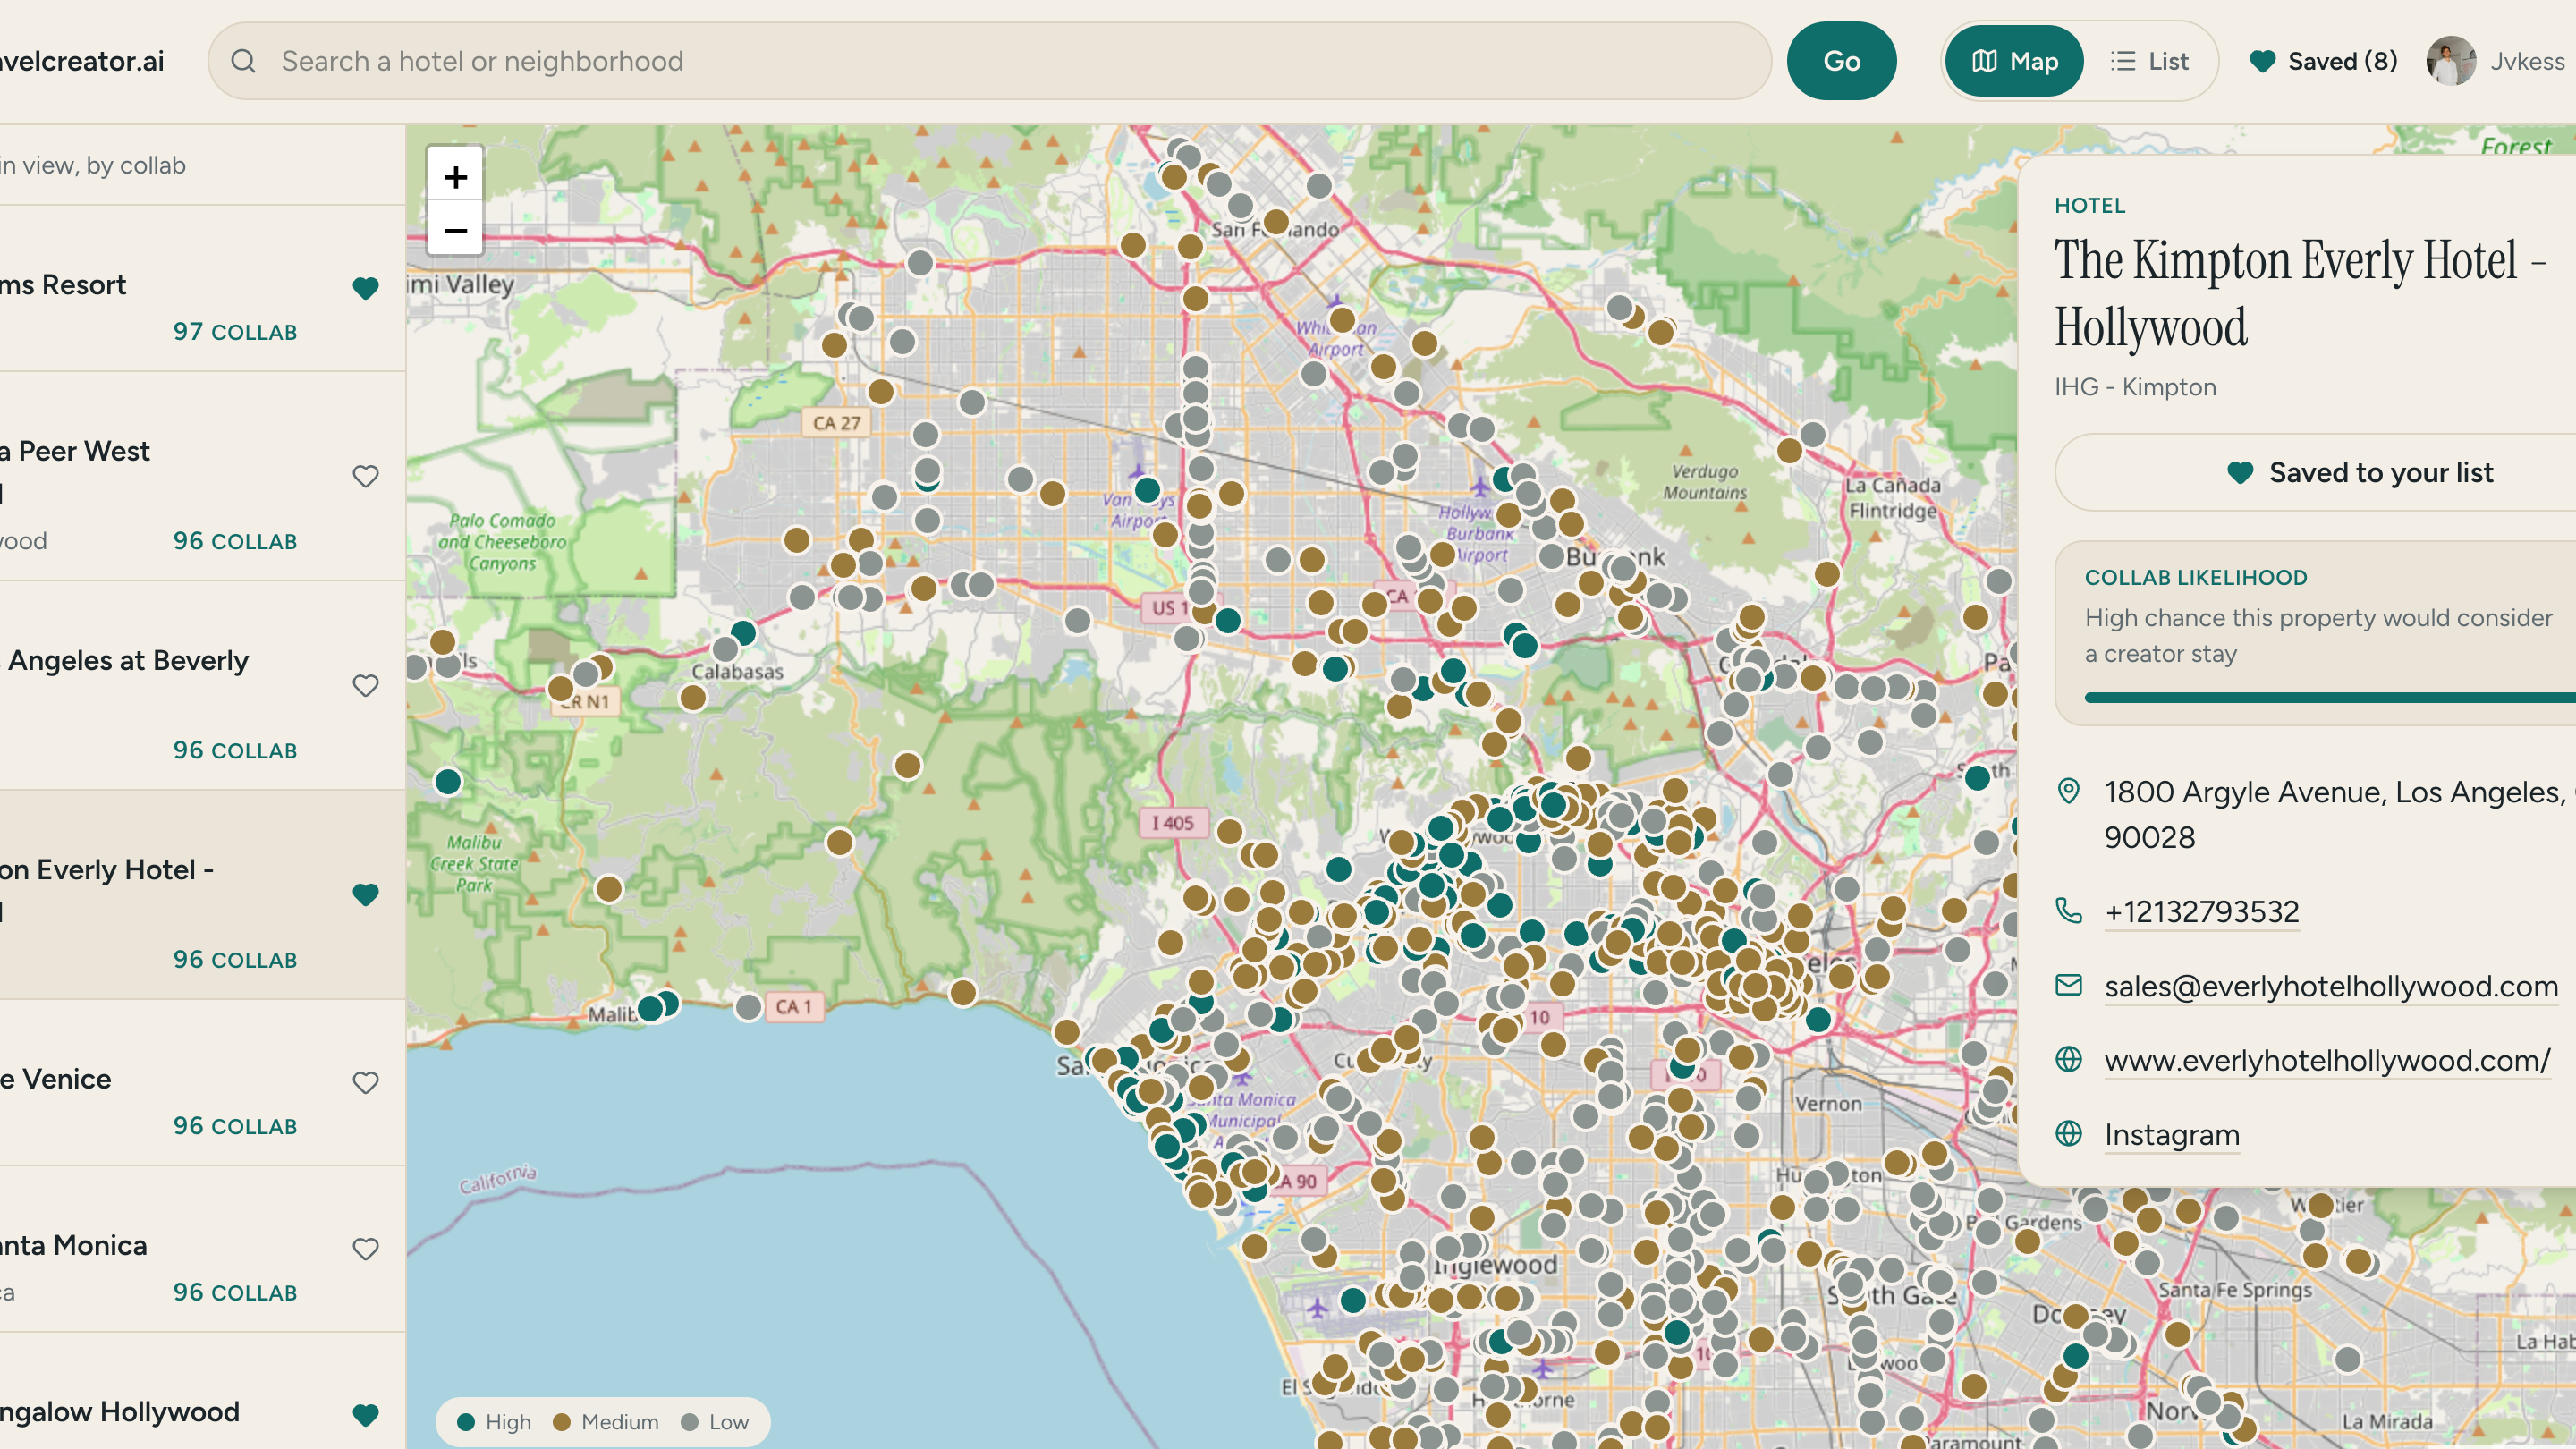
Task: Switch to Map view
Action: click(x=2014, y=61)
